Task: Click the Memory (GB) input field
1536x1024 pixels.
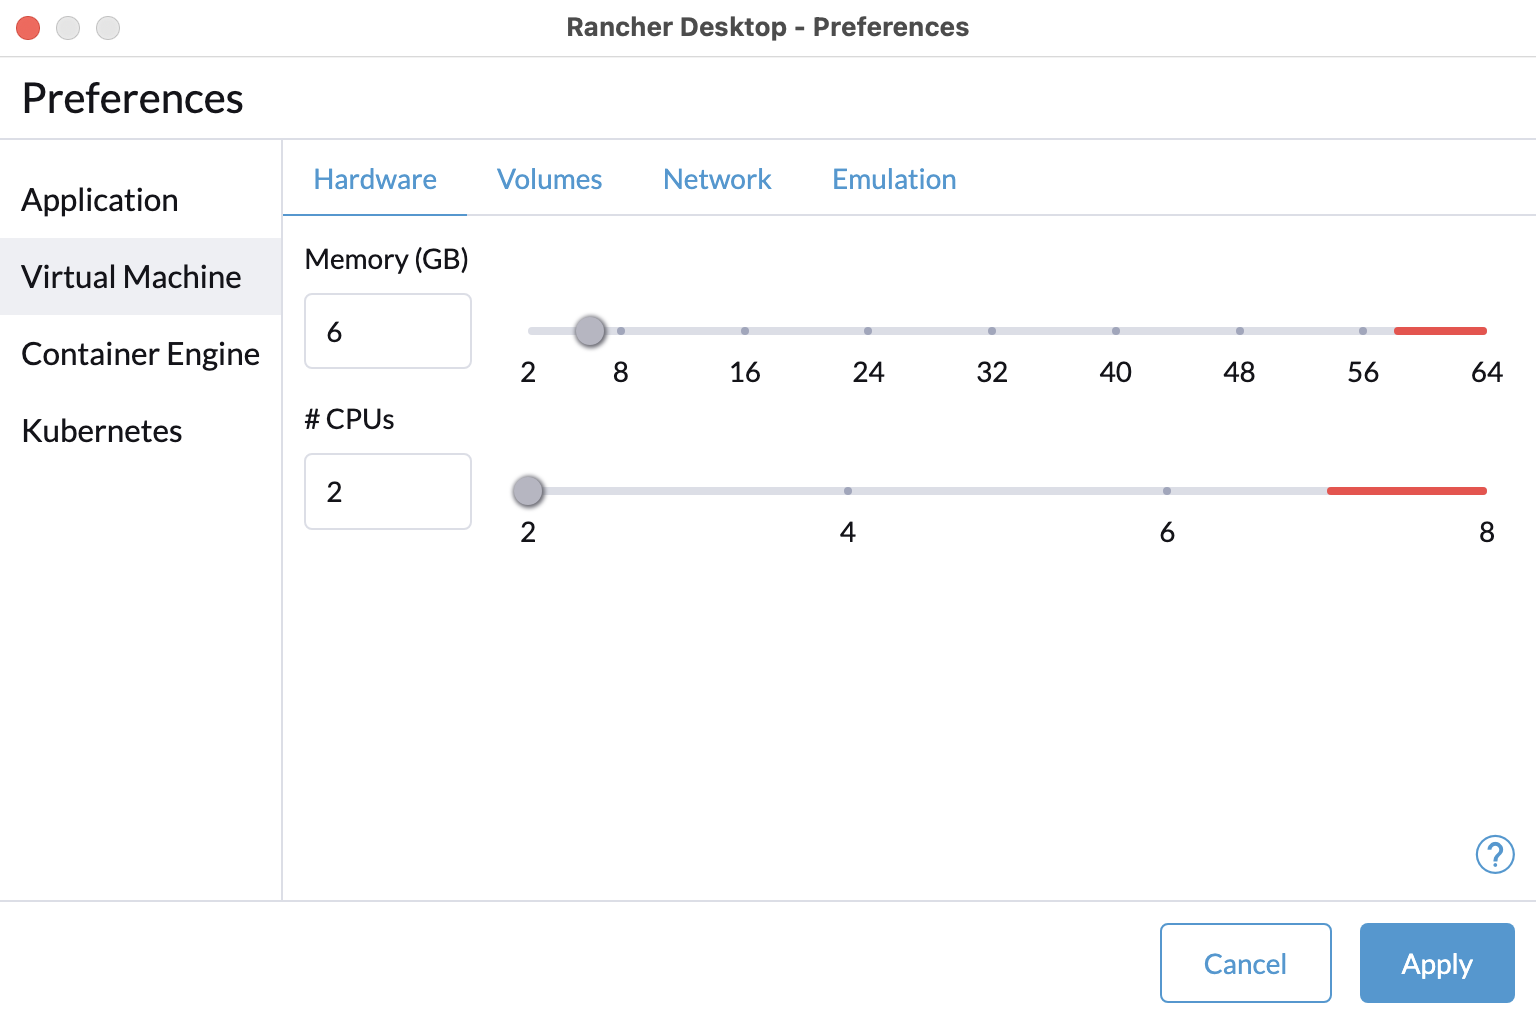Action: point(388,331)
